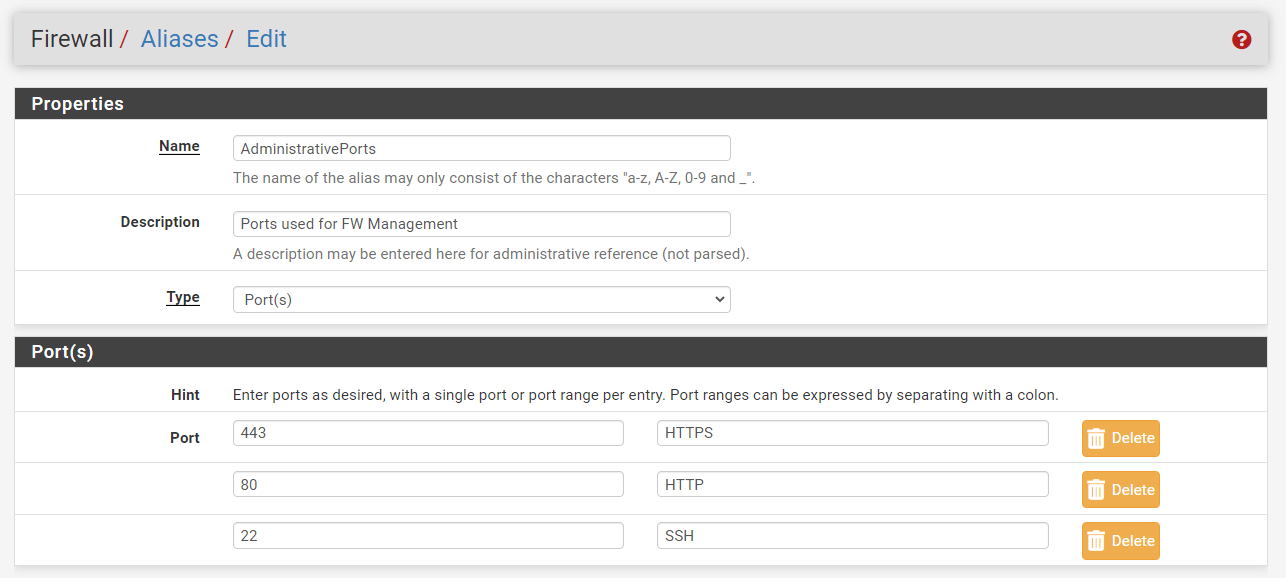Click the underlined Name label
Image resolution: width=1286 pixels, height=578 pixels.
click(x=179, y=146)
